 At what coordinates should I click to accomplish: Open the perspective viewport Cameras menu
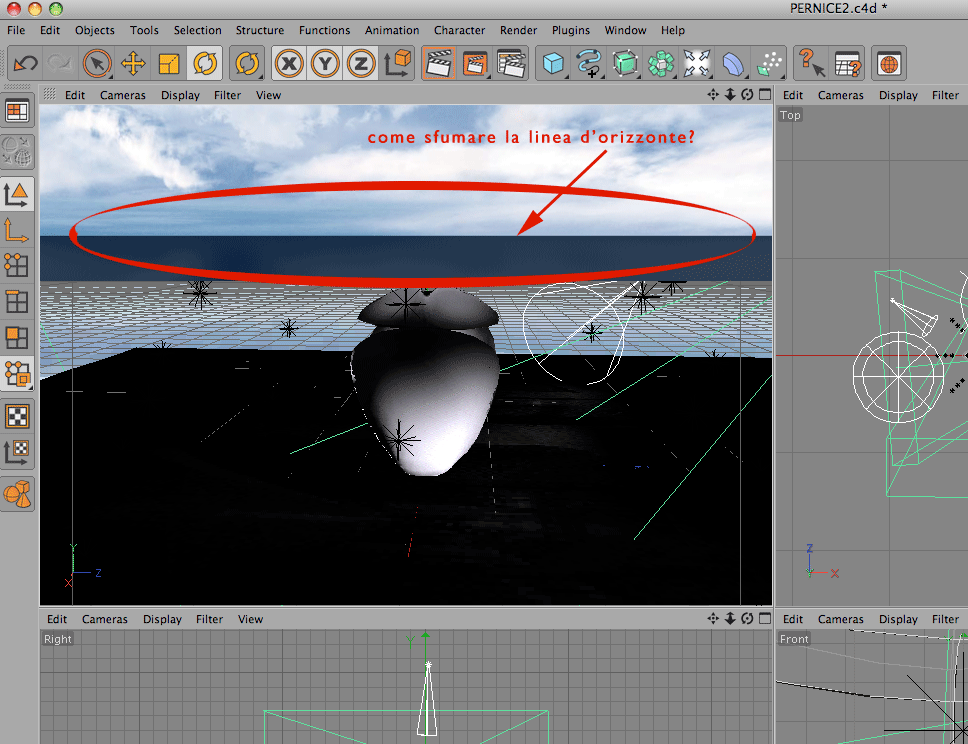tap(123, 95)
